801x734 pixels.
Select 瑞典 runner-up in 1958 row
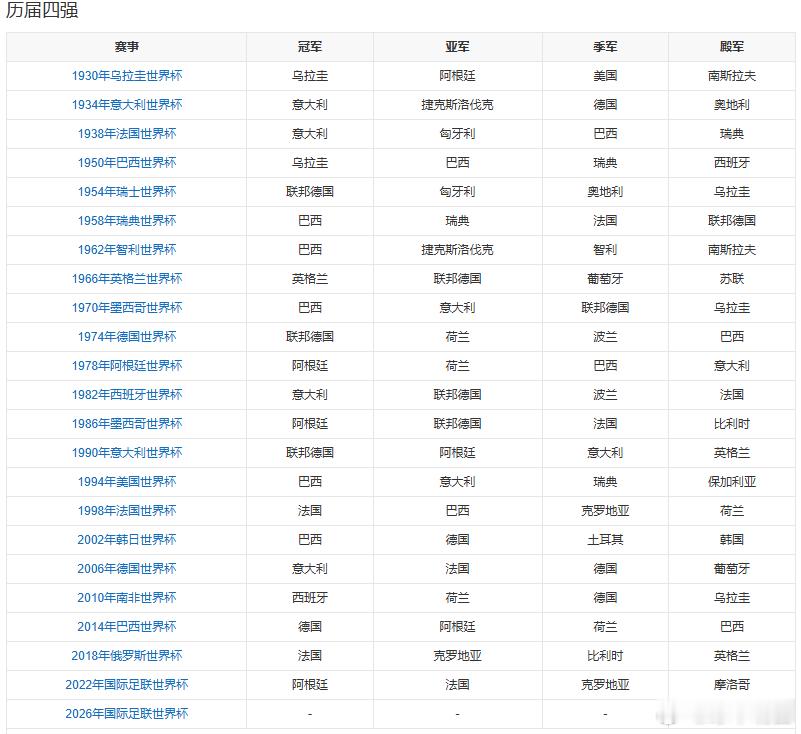point(457,221)
